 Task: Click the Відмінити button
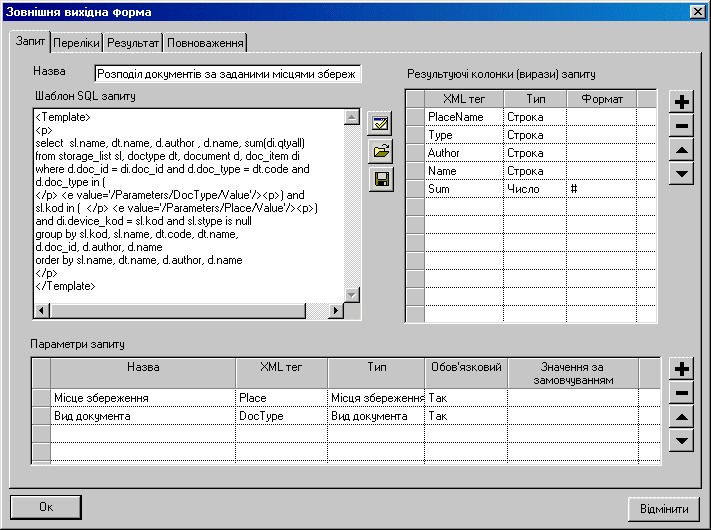click(664, 509)
